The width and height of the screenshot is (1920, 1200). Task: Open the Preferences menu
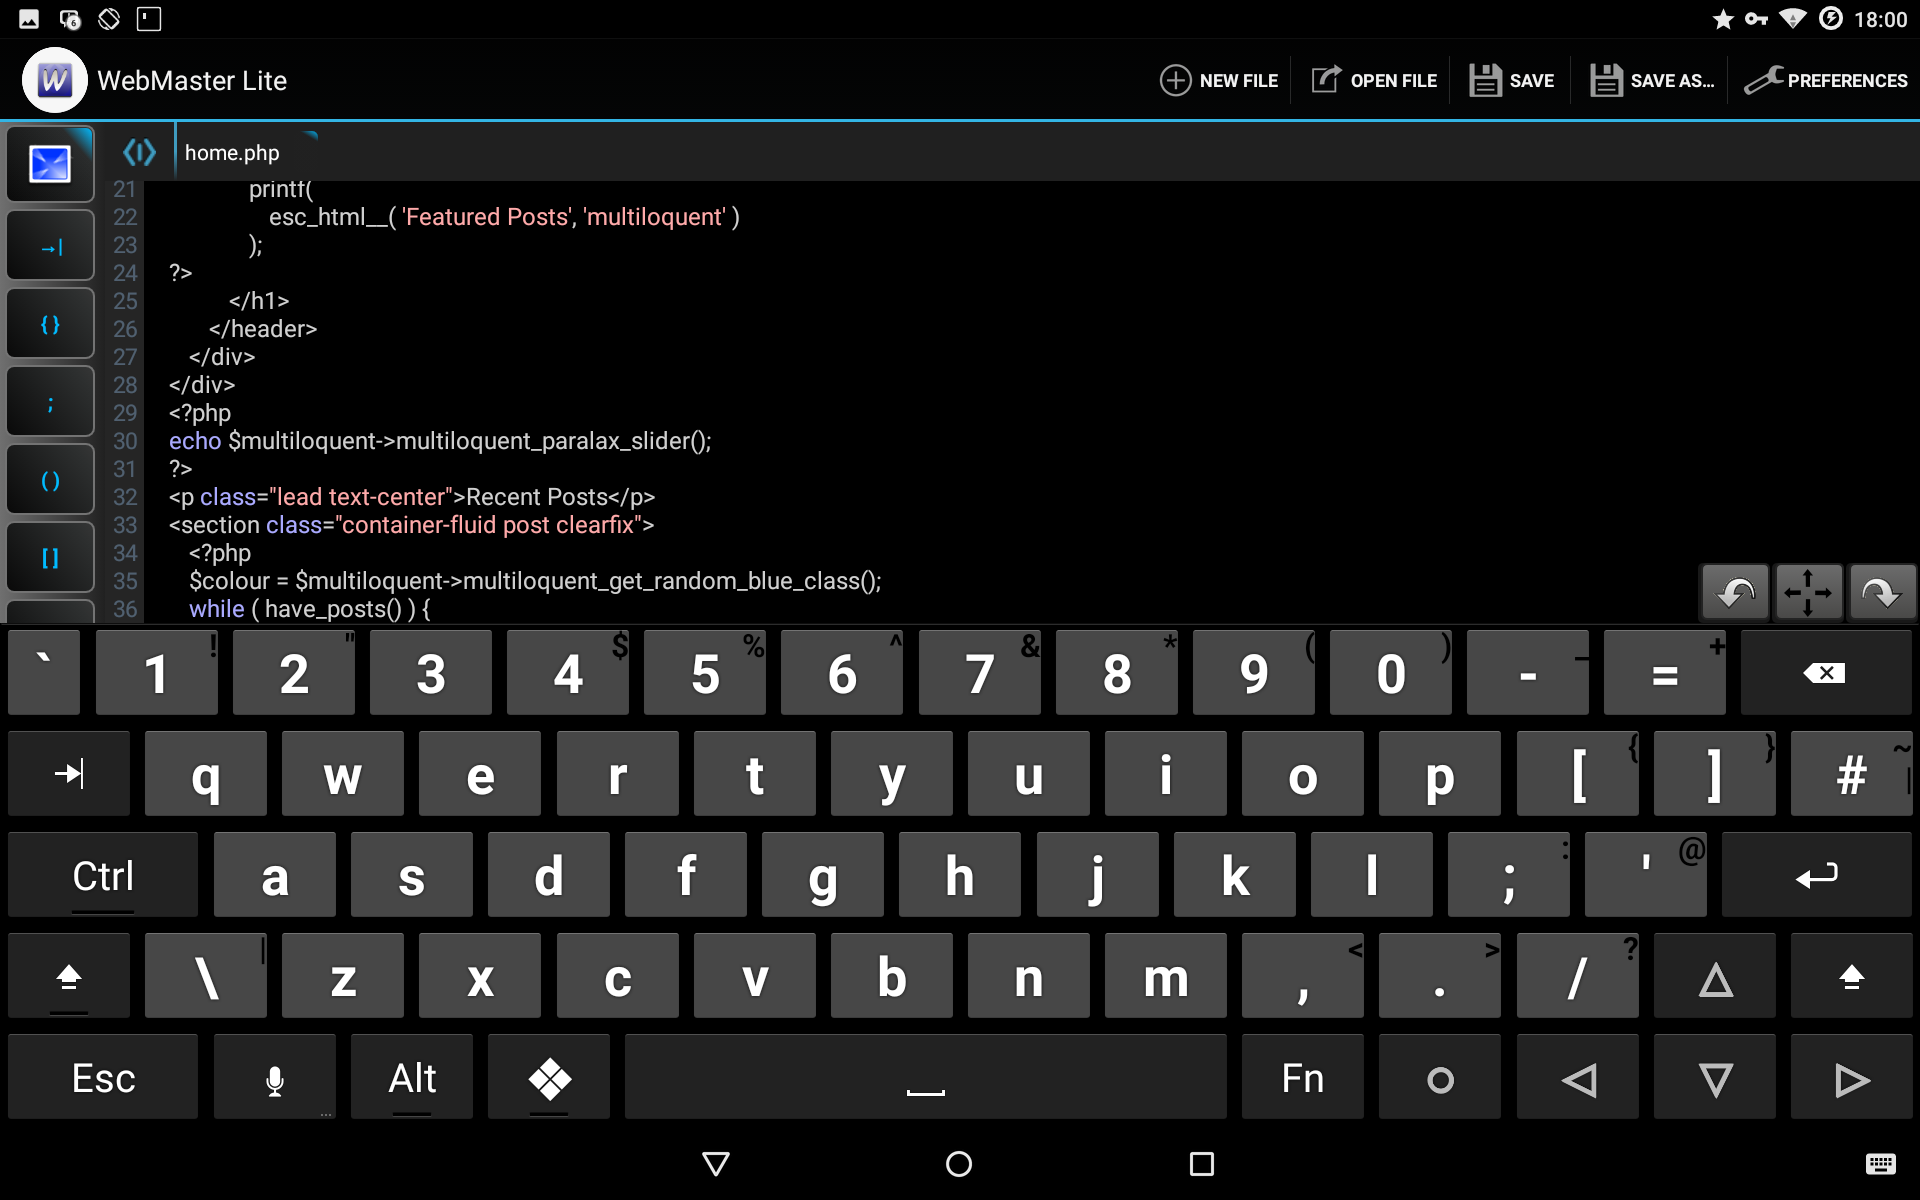(1826, 80)
